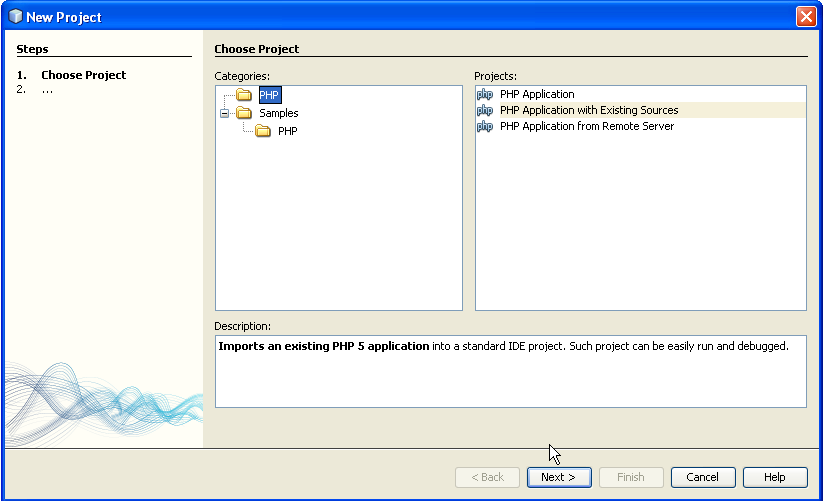Choose PHP Application with Existing Sources
This screenshot has height=501, width=823.
click(589, 110)
